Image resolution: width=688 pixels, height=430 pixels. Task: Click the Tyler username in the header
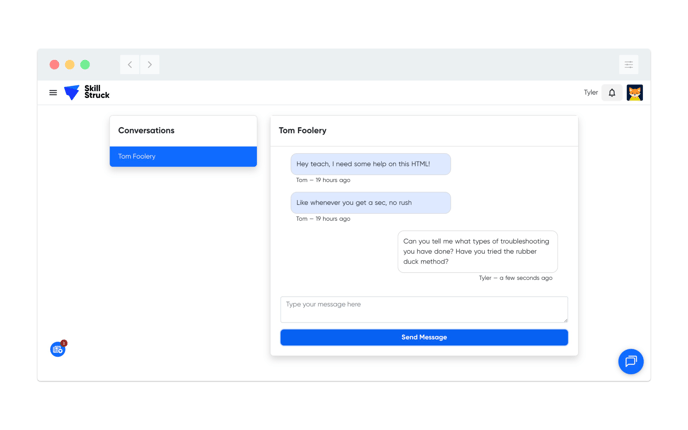pyautogui.click(x=590, y=93)
